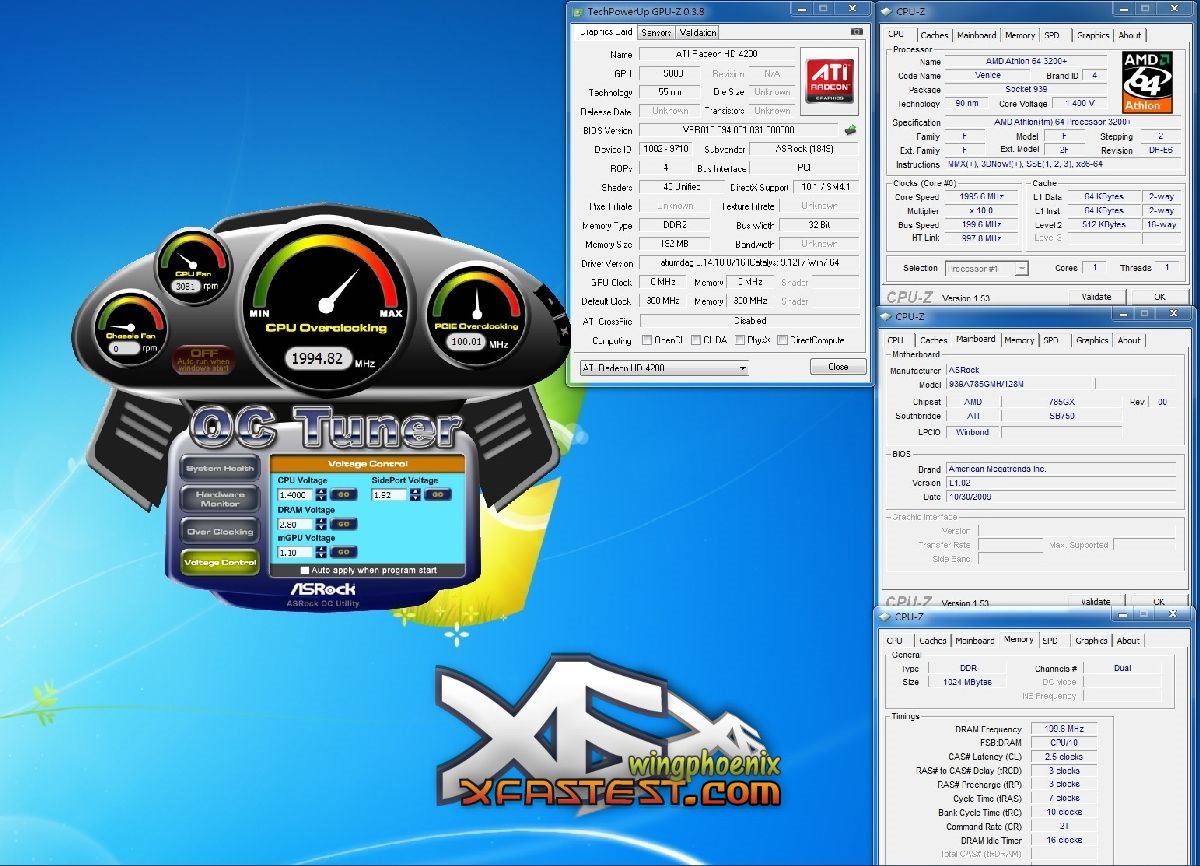
Task: Open the Memory tab in the middle CPU-Z window
Action: (x=1019, y=340)
